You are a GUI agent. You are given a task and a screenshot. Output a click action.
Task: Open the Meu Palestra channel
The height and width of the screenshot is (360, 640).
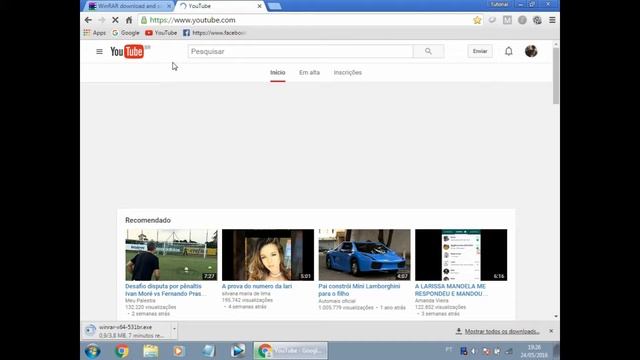(x=140, y=300)
